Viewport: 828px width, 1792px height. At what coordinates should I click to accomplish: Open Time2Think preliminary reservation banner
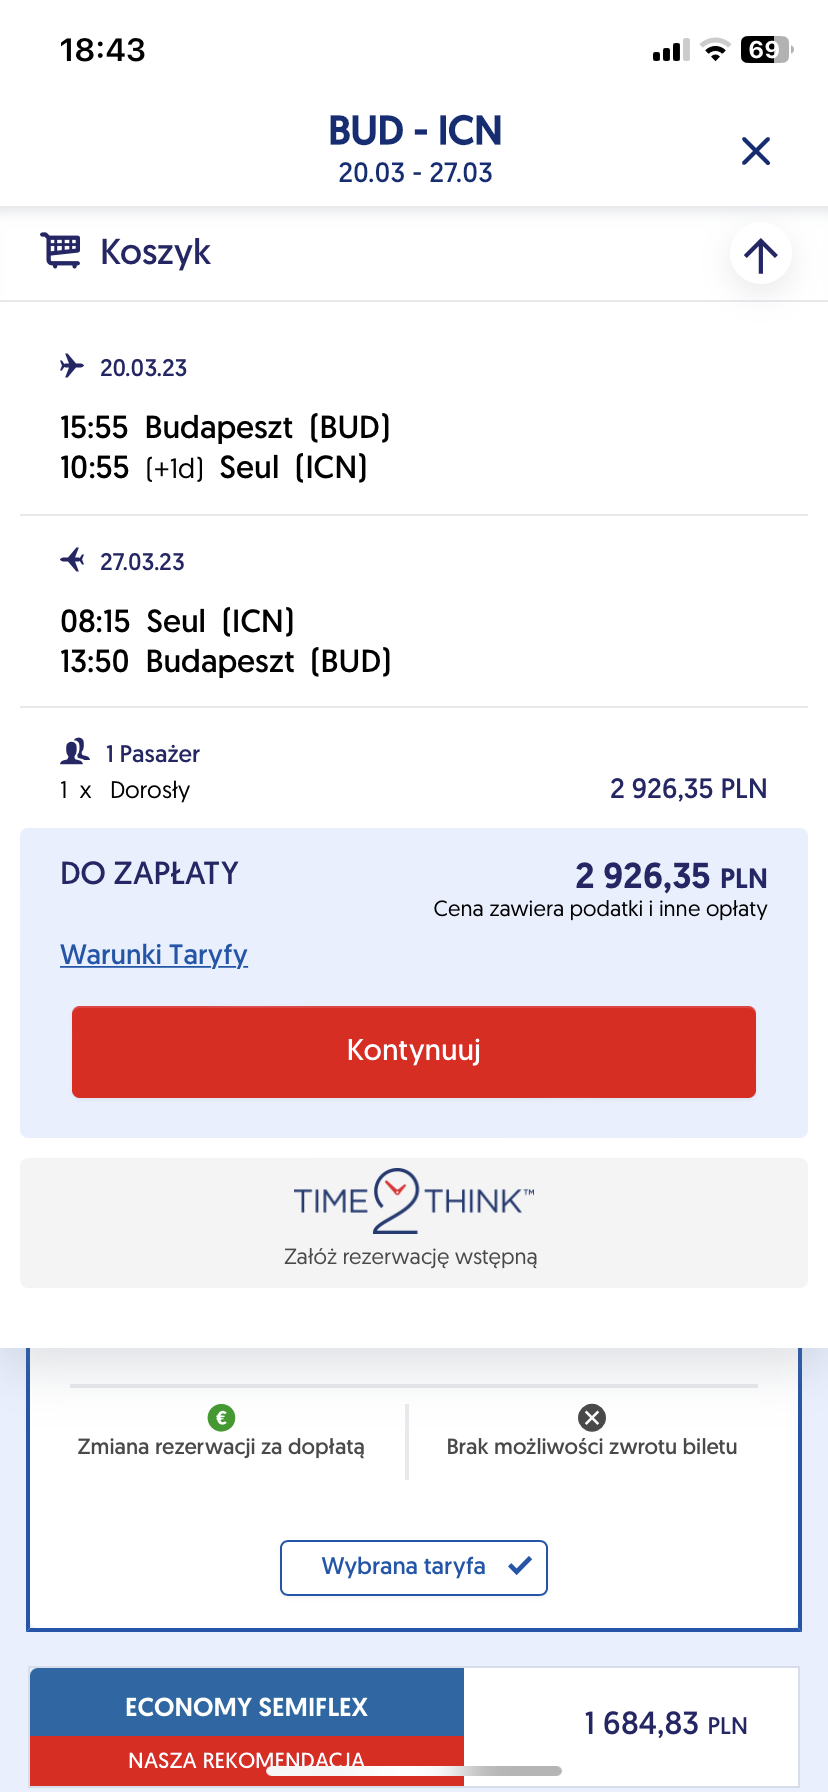[x=414, y=1223]
